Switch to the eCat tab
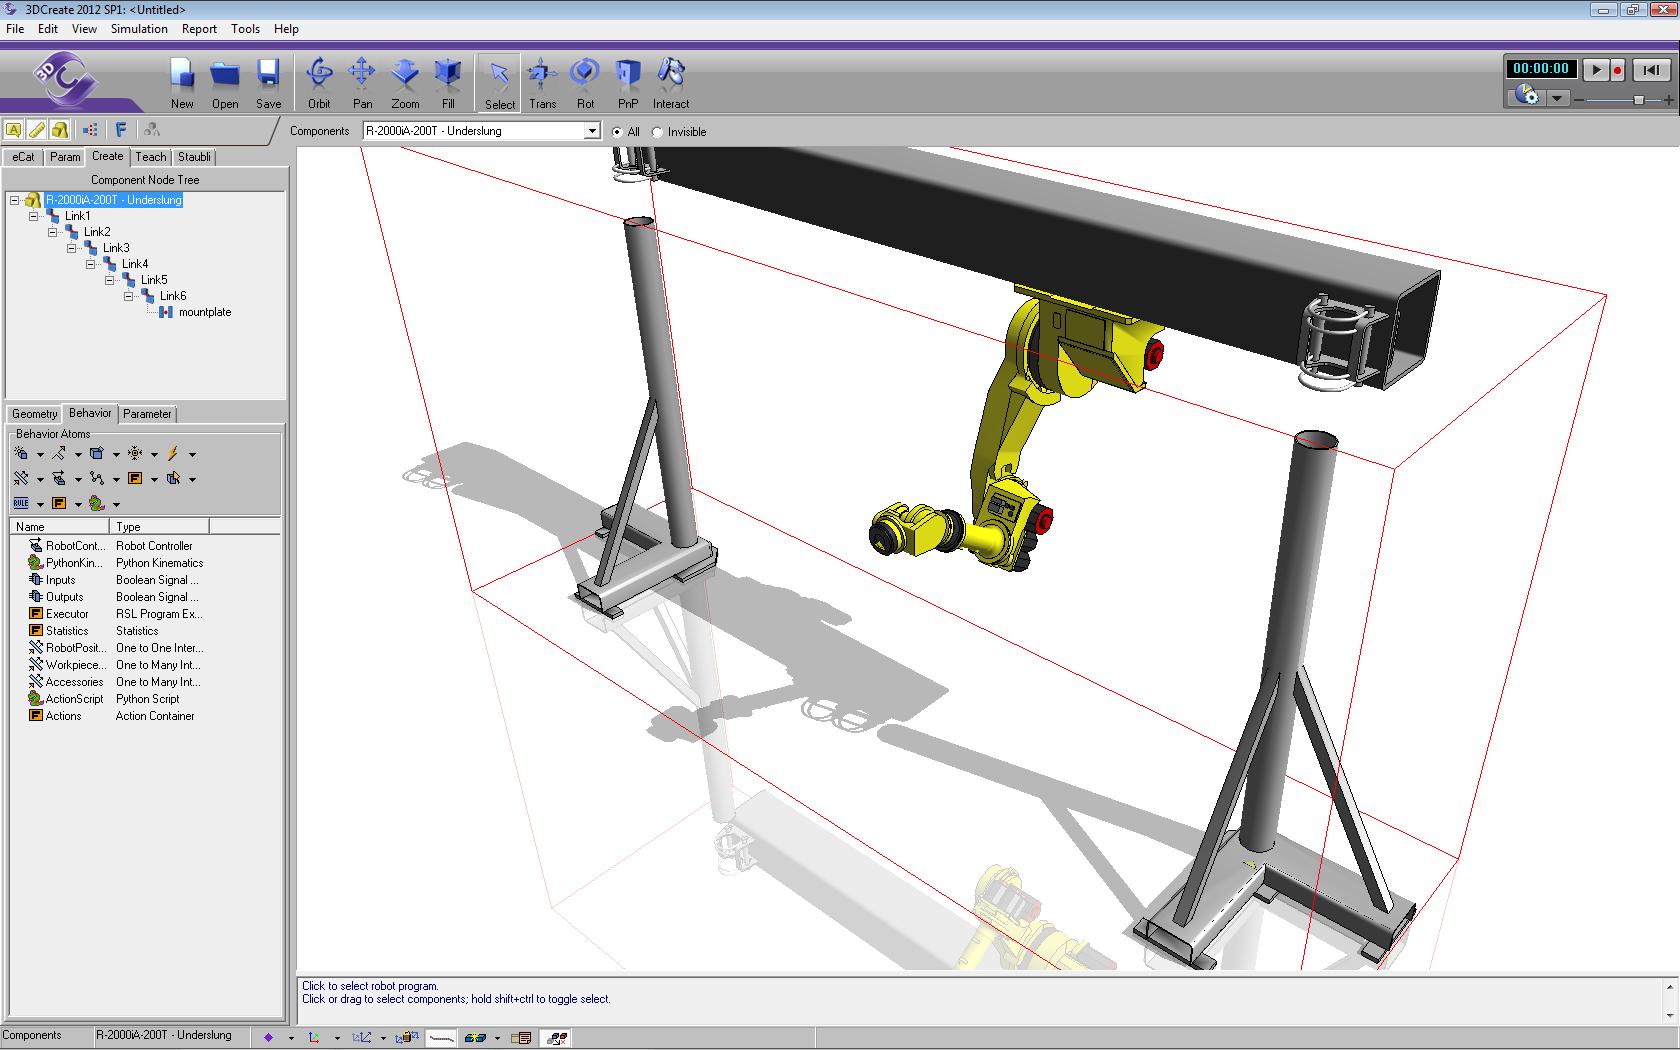 [23, 157]
